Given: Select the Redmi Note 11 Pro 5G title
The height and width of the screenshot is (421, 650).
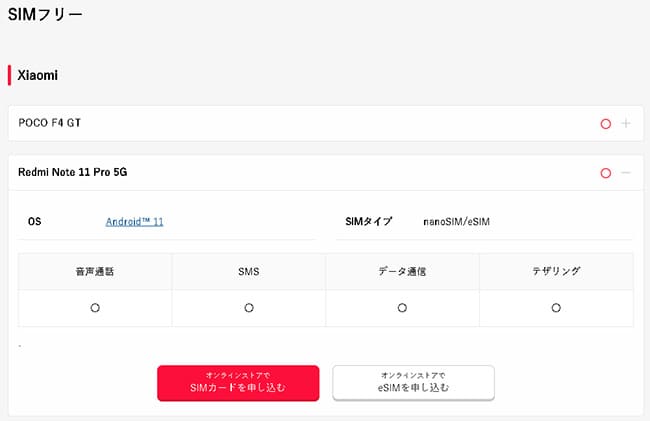Looking at the screenshot, I should coord(73,172).
